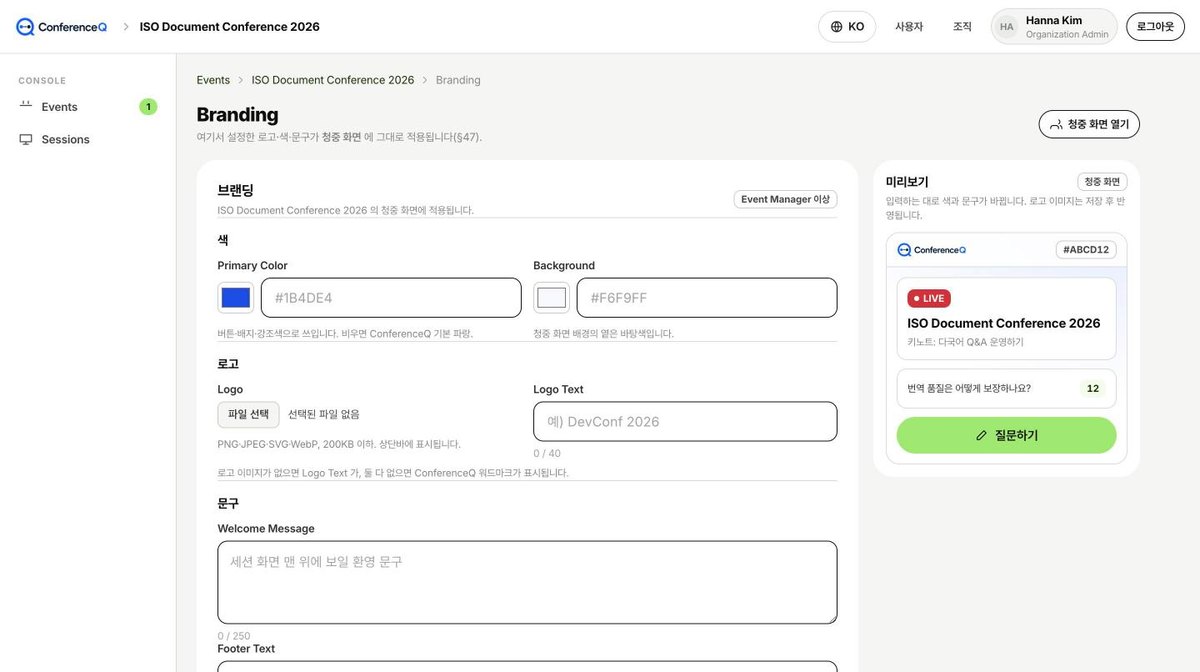Click the preview title ISO Document Conference 2026
The width and height of the screenshot is (1200, 672).
[x=1004, y=323]
